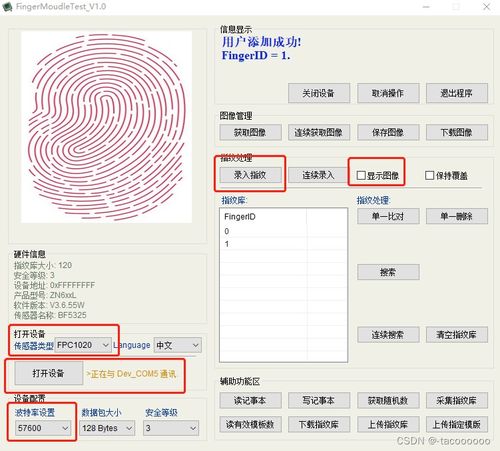Click the 搜索 search button

coord(388,272)
